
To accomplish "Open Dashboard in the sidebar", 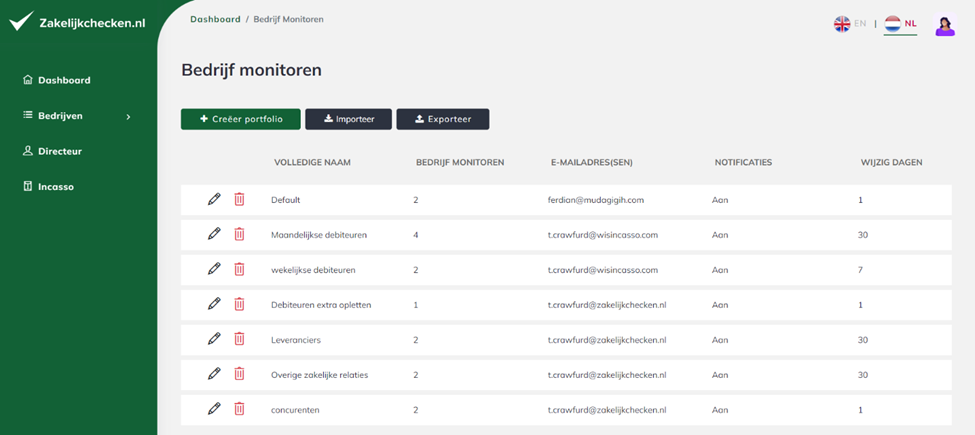I will pyautogui.click(x=57, y=80).
